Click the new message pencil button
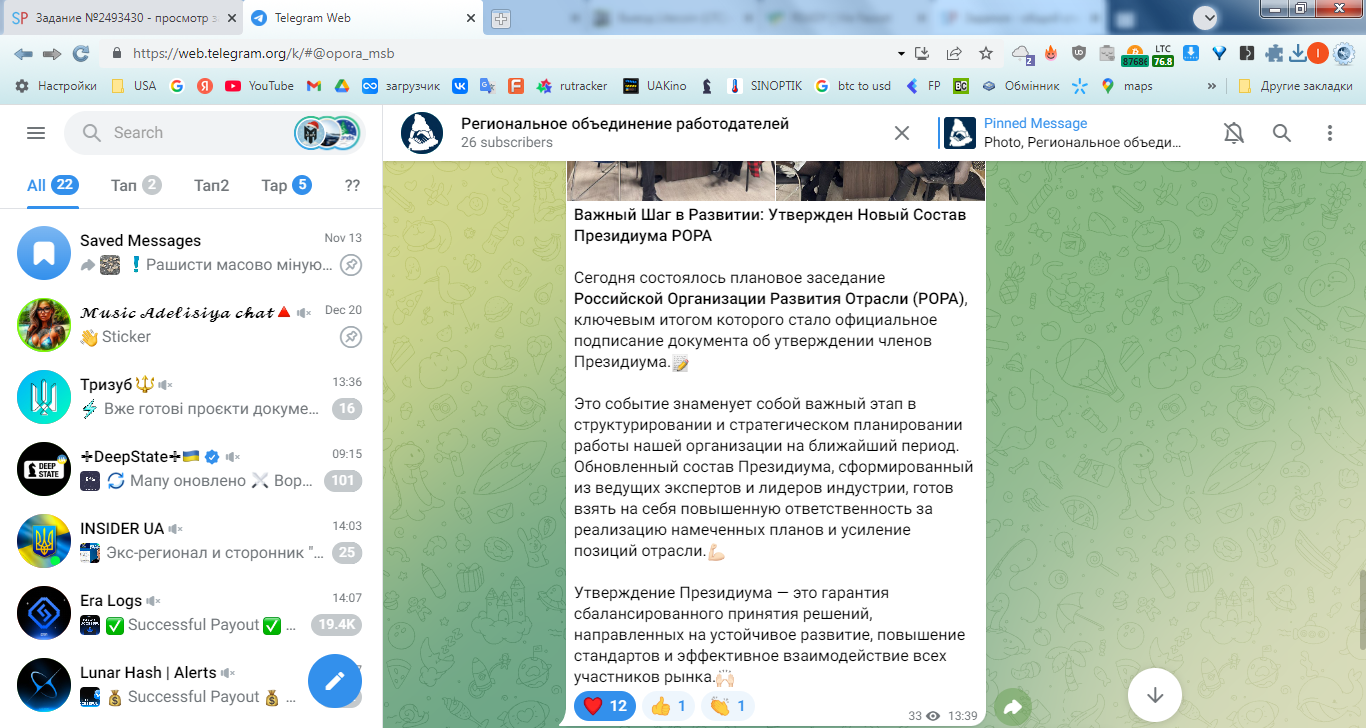 [335, 680]
